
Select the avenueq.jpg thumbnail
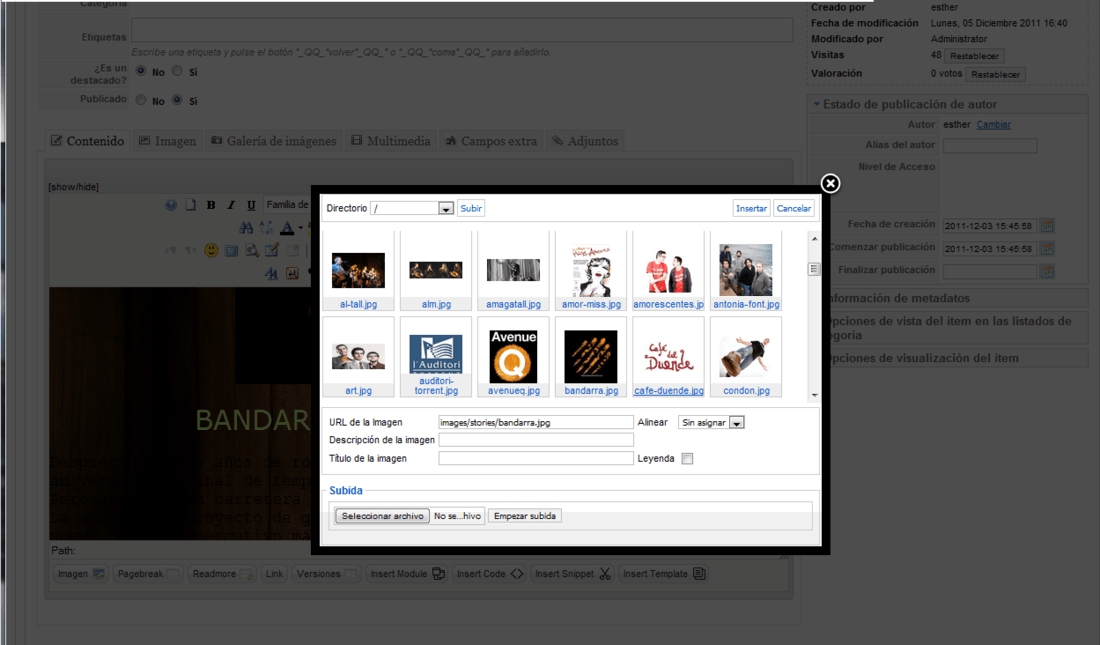514,356
